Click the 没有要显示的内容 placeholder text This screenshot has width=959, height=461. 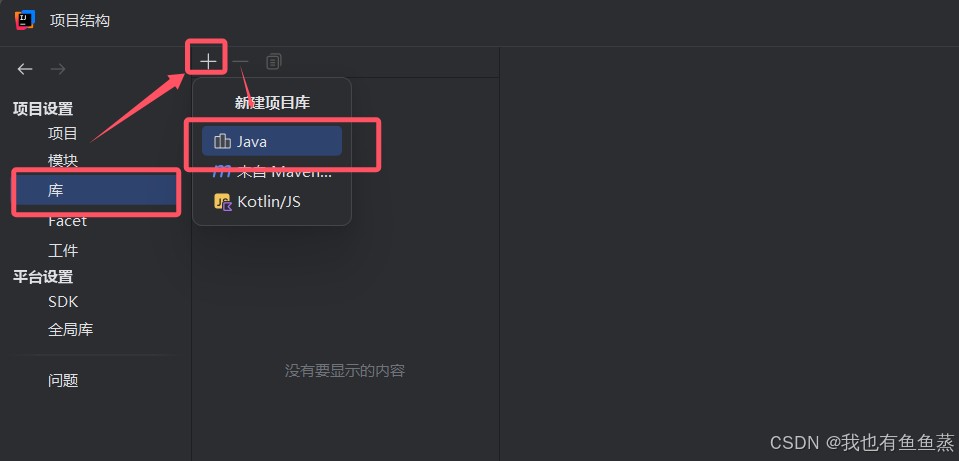pos(345,371)
